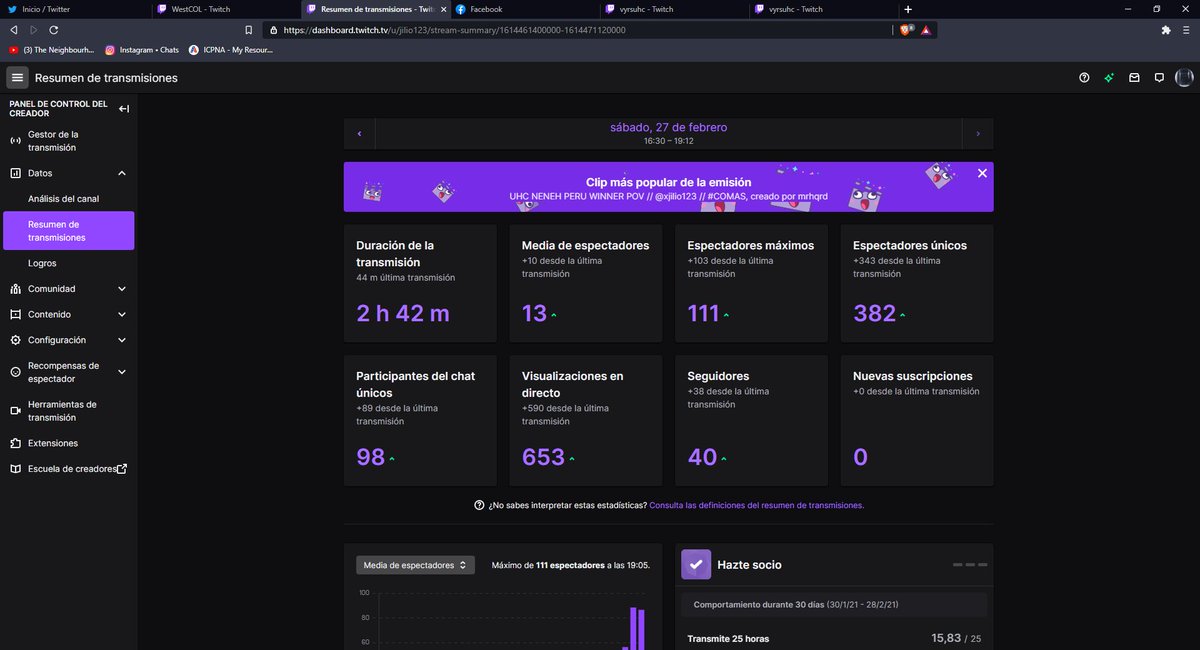This screenshot has width=1200, height=650.
Task: Click the help icon beside the statistics question
Action: coord(479,505)
